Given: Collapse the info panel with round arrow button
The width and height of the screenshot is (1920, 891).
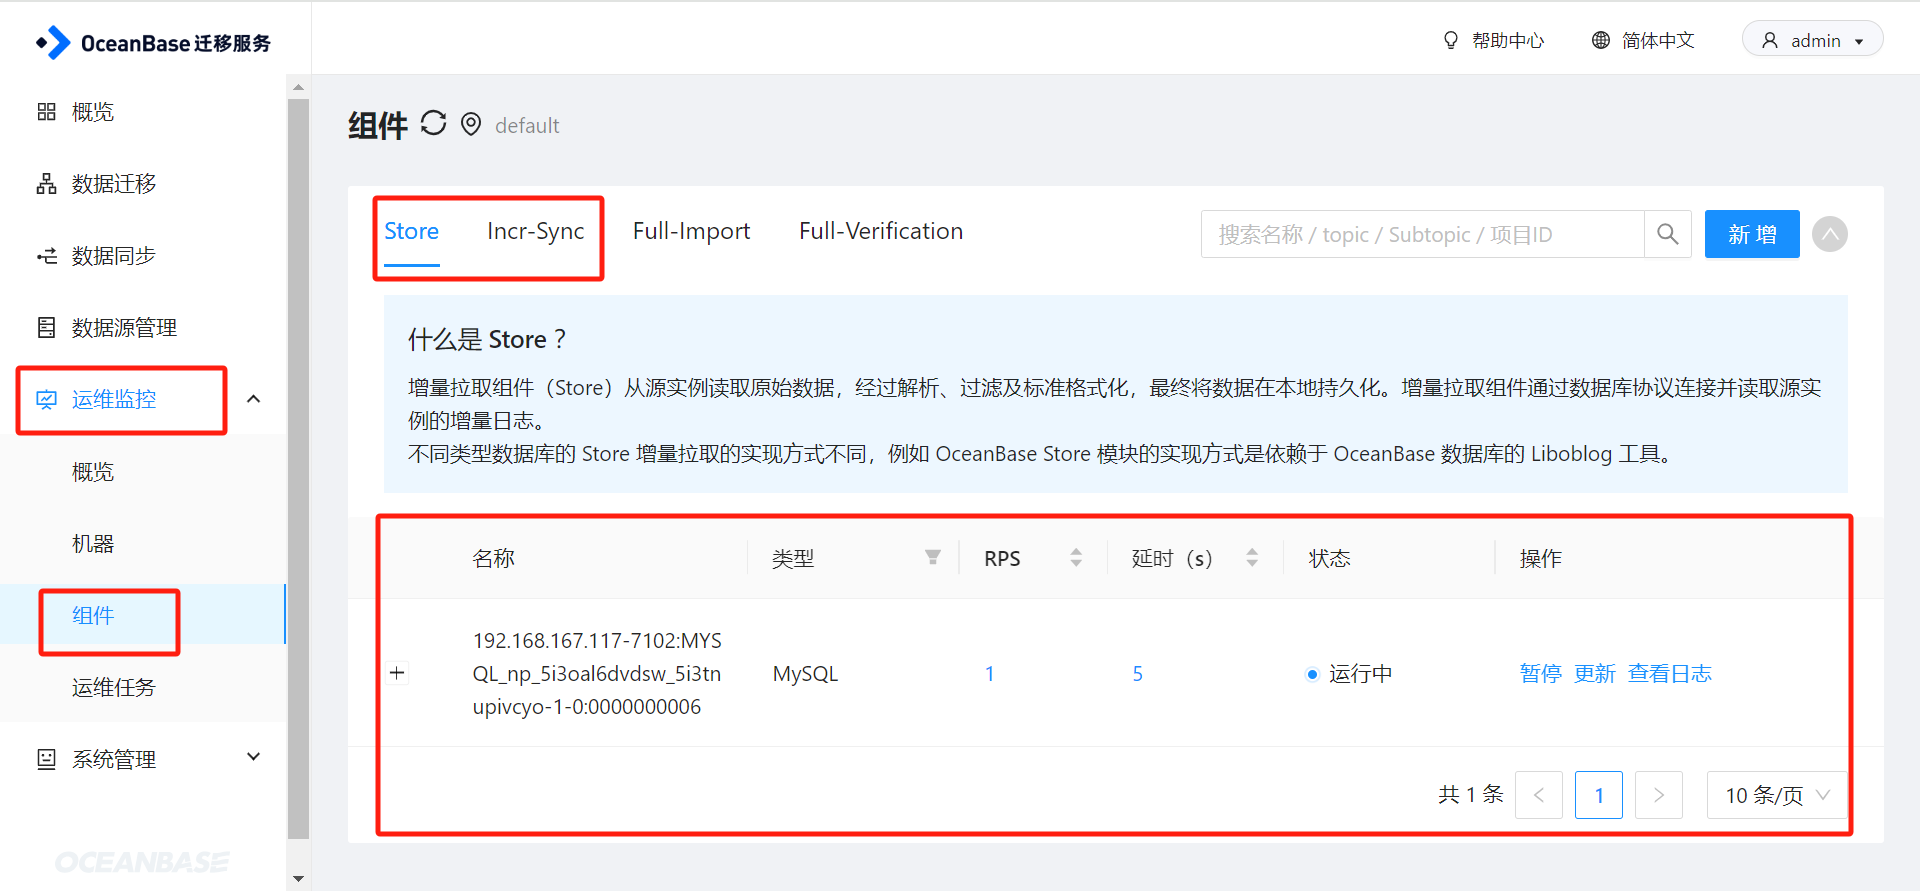Looking at the screenshot, I should point(1830,234).
